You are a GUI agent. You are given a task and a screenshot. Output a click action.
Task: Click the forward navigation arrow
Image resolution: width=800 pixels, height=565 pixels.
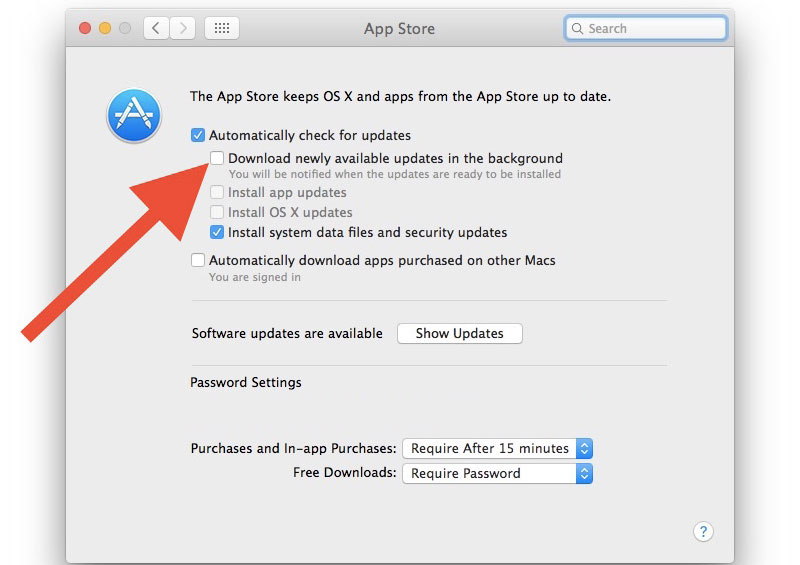point(183,28)
